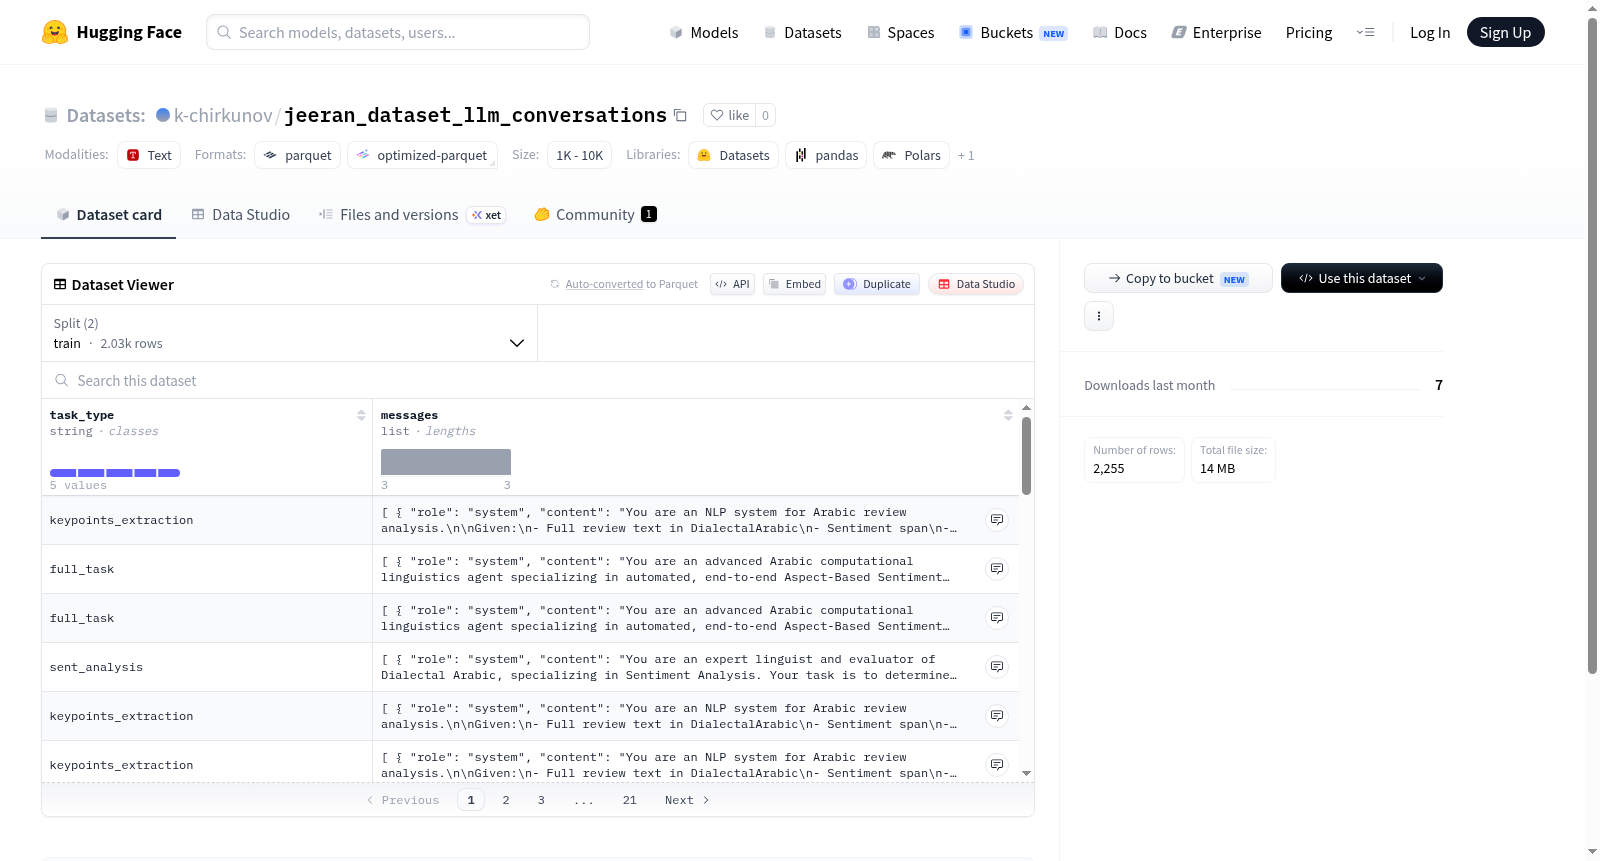Switch to the Data Studio tab

click(x=240, y=214)
